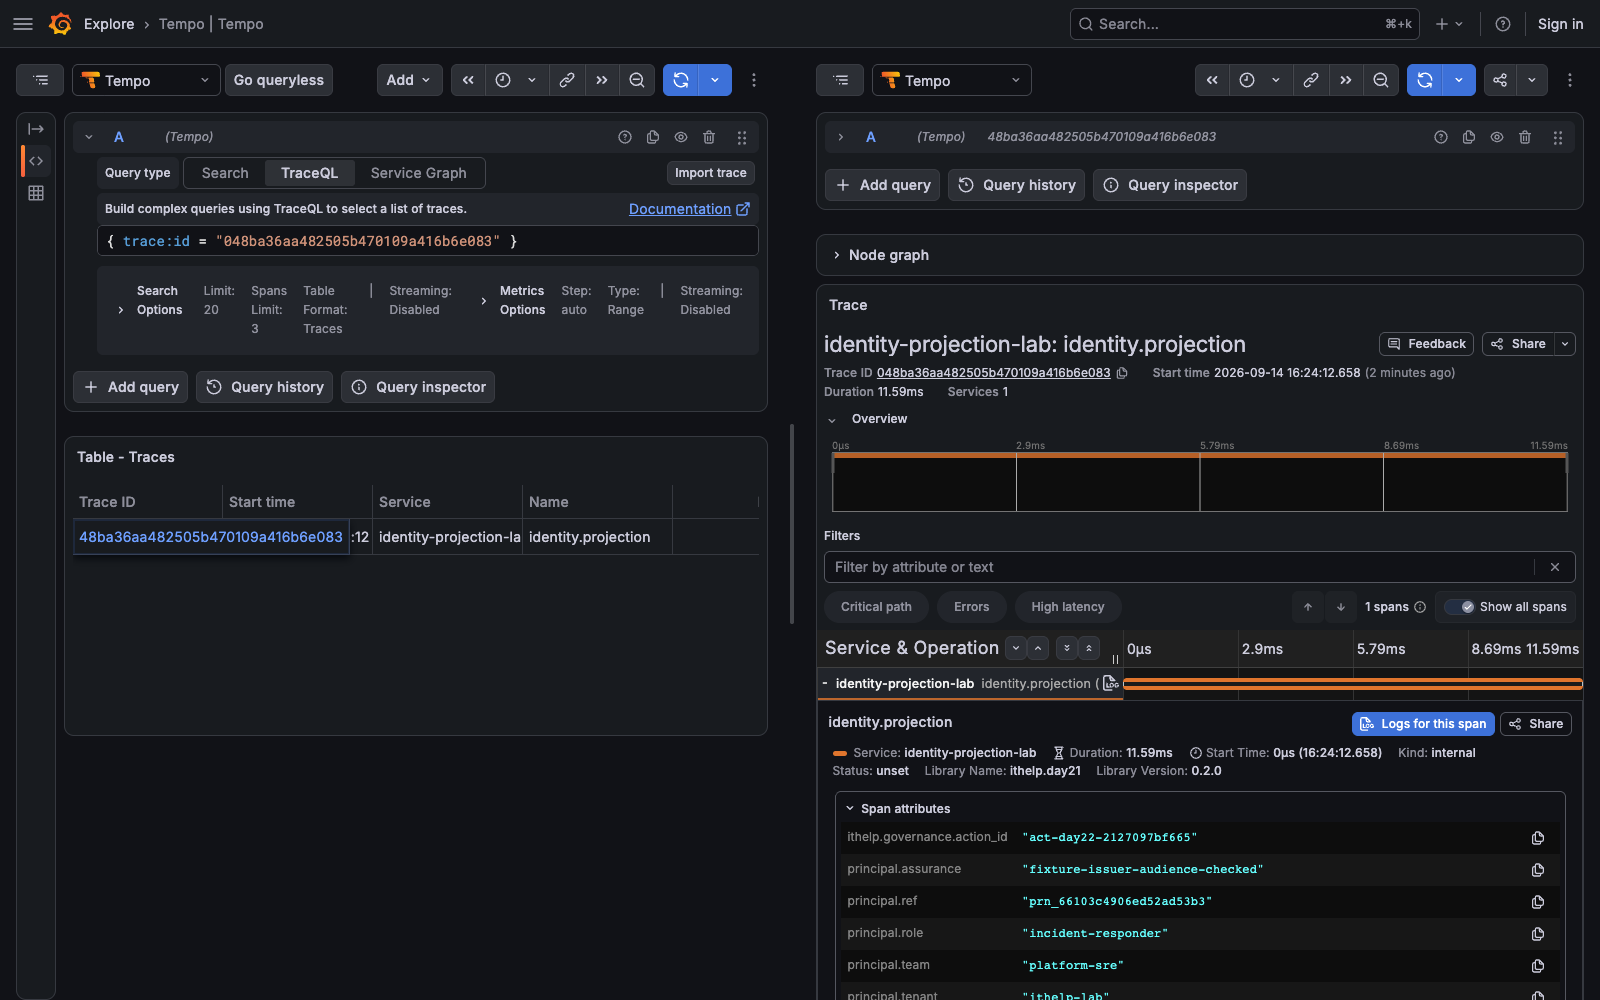Toggle right pane content outline button
Image resolution: width=1600 pixels, height=1000 pixels.
840,80
